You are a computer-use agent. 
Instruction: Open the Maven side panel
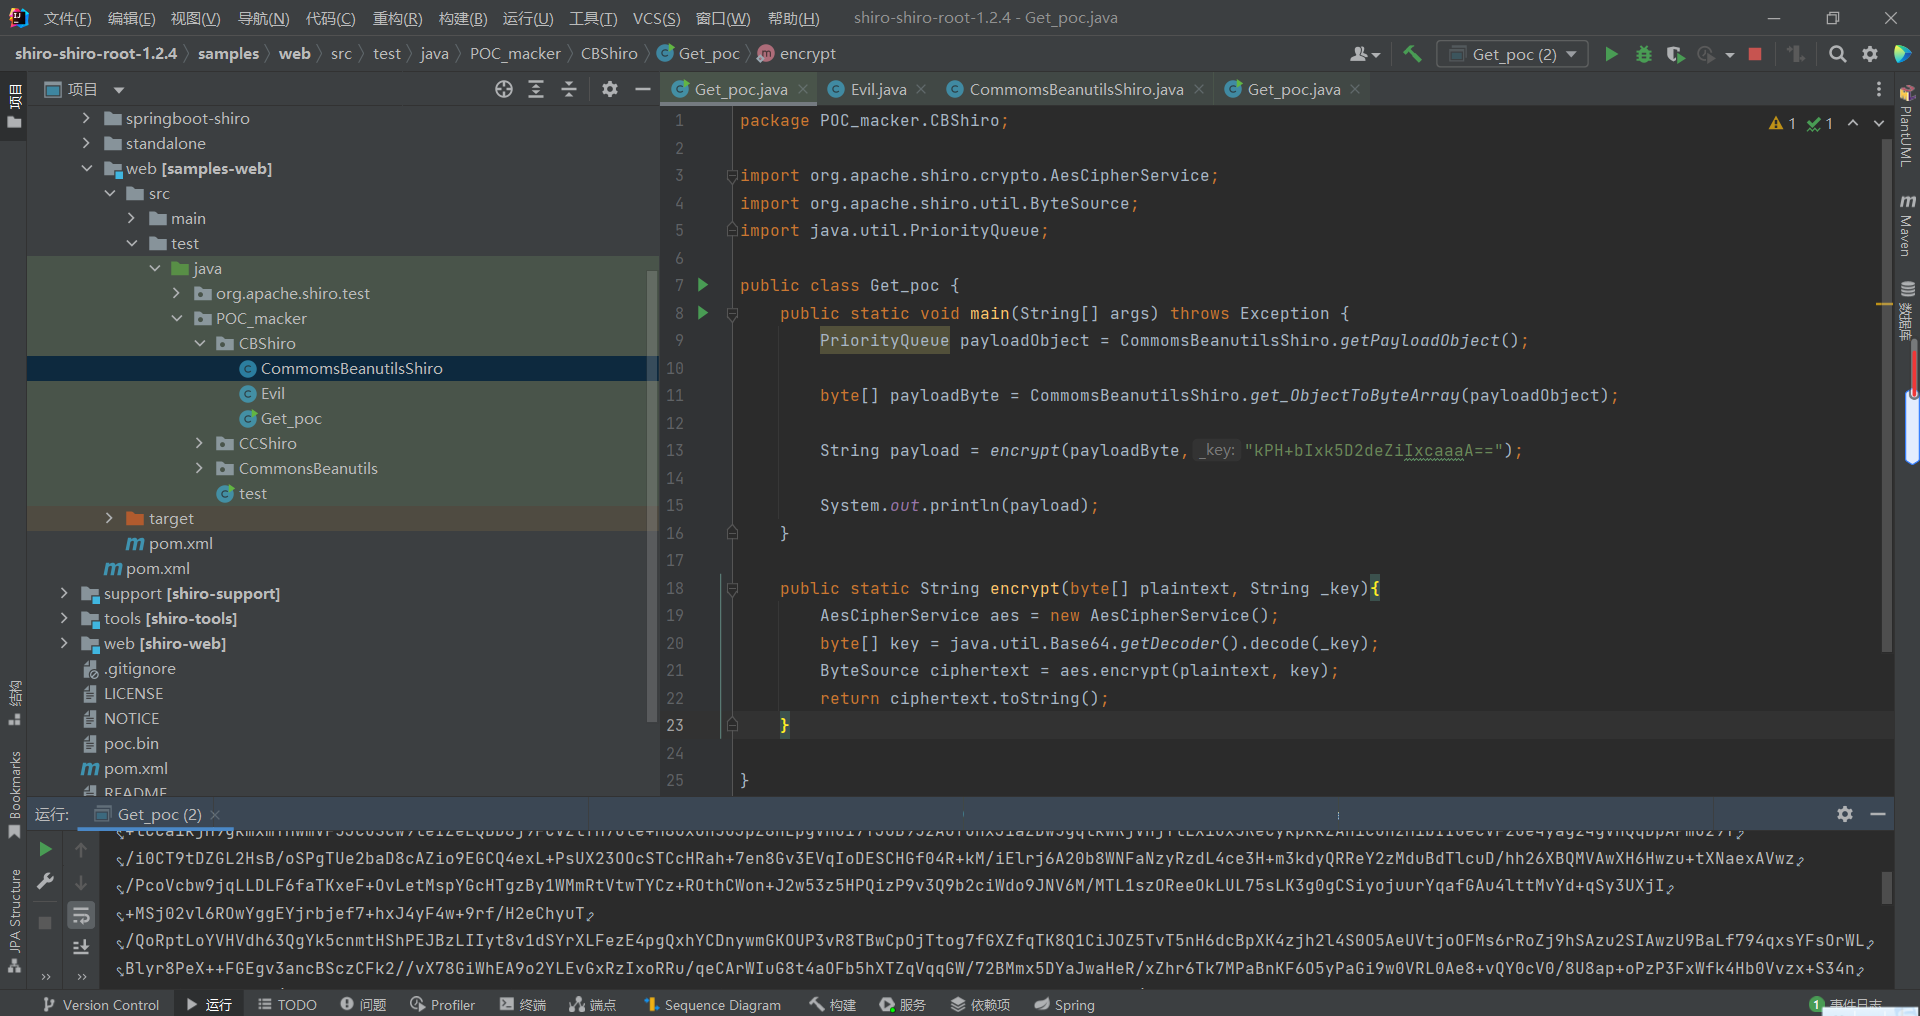click(1907, 225)
